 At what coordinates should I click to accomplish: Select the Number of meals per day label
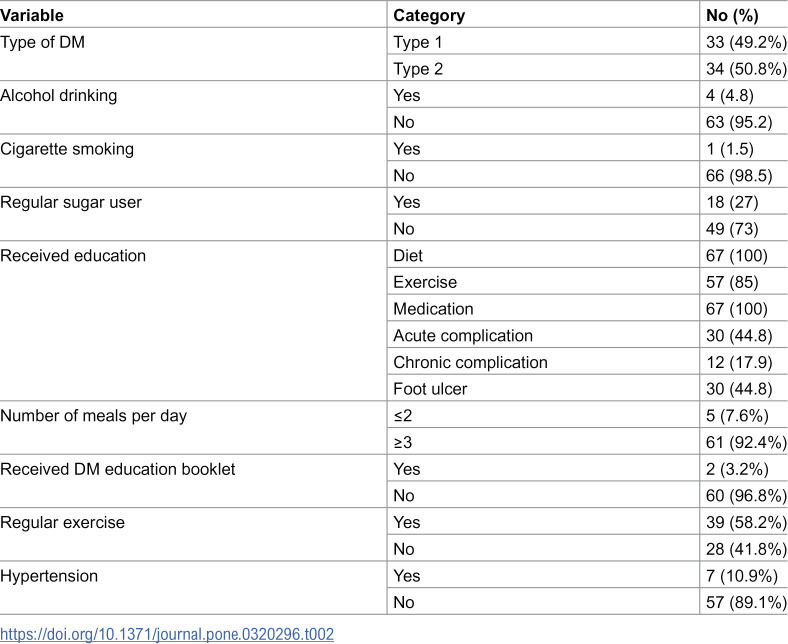point(93,416)
